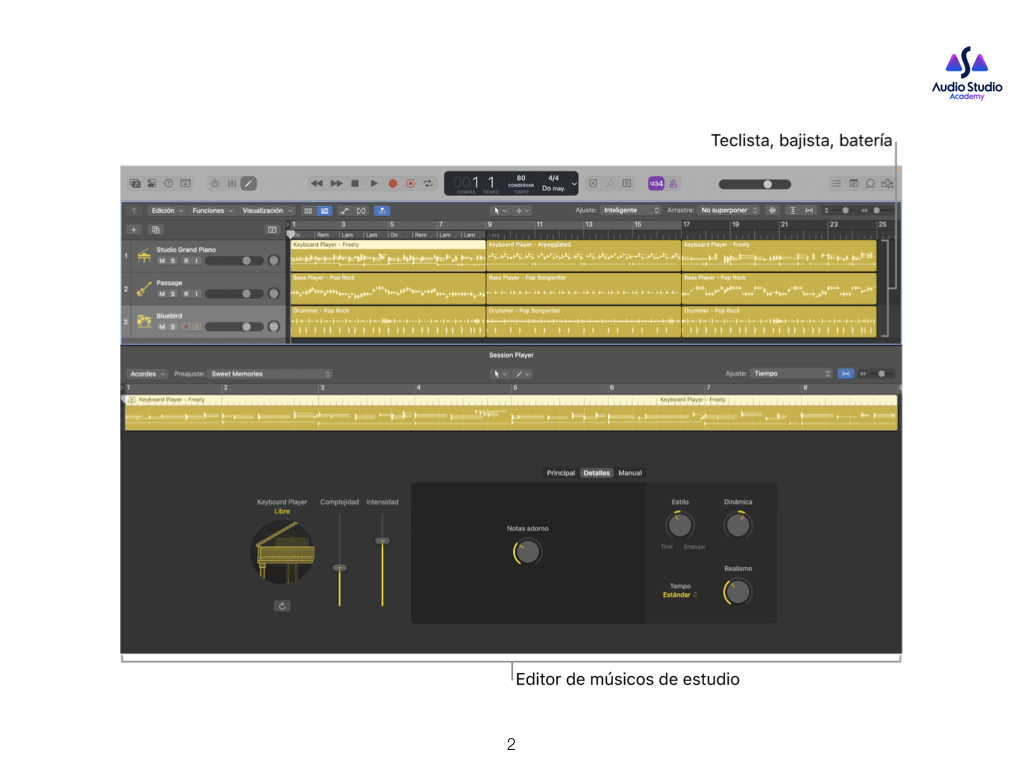
Task: Open Ajuste Inteligente snap popup
Action: tap(631, 210)
